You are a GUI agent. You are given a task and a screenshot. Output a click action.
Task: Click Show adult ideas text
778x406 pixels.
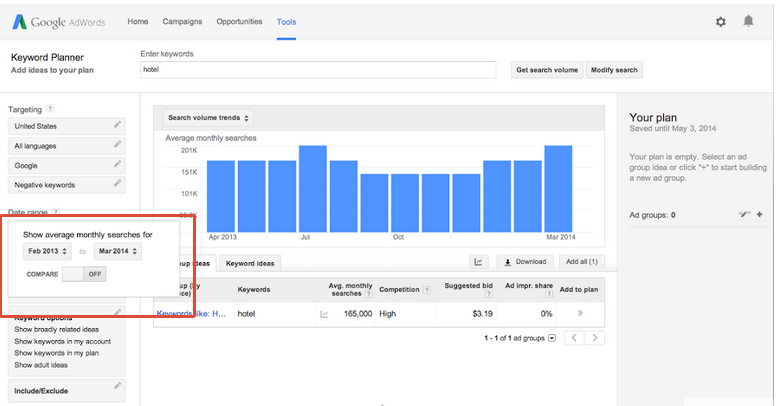(x=41, y=365)
